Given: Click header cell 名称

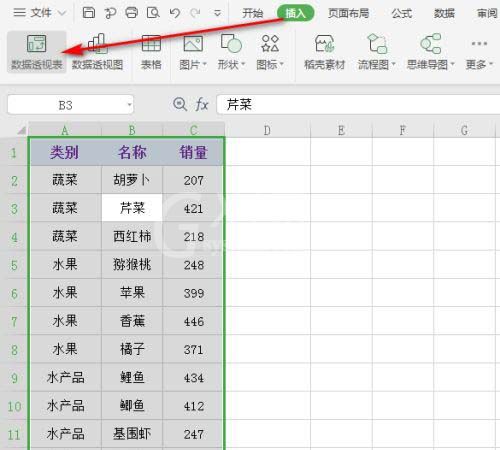Looking at the screenshot, I should point(132,152).
